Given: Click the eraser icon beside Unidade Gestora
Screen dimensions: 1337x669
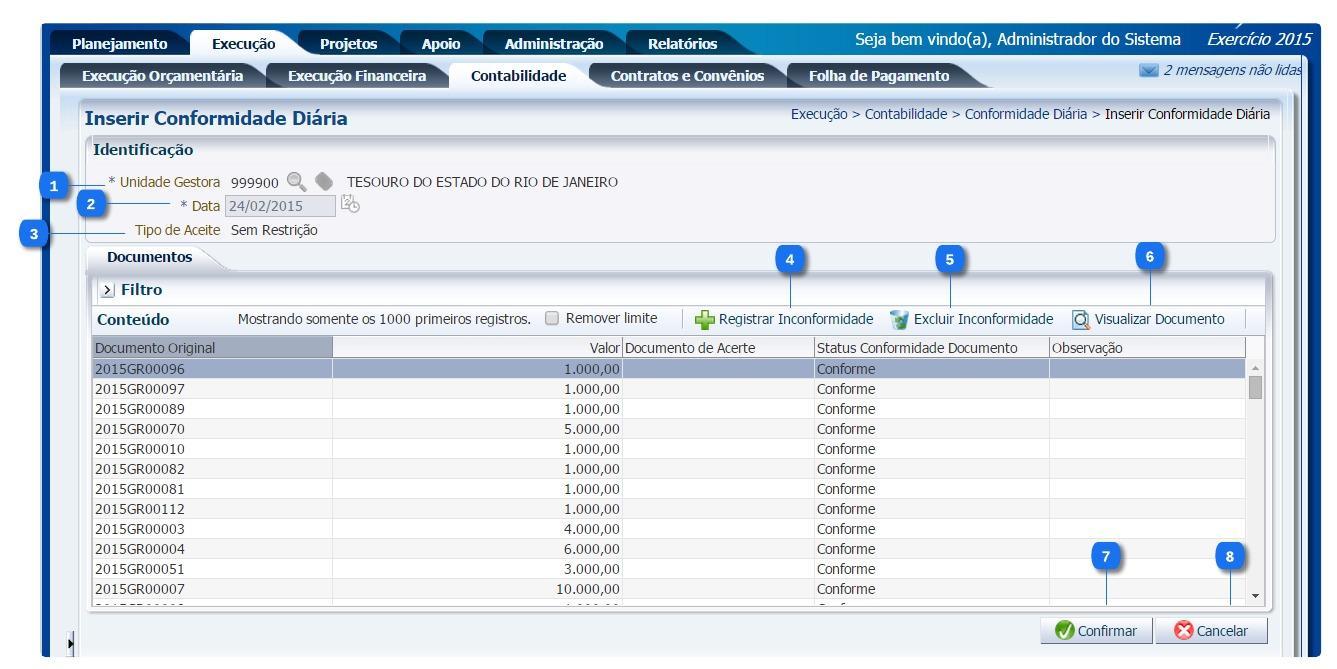Looking at the screenshot, I should point(323,182).
